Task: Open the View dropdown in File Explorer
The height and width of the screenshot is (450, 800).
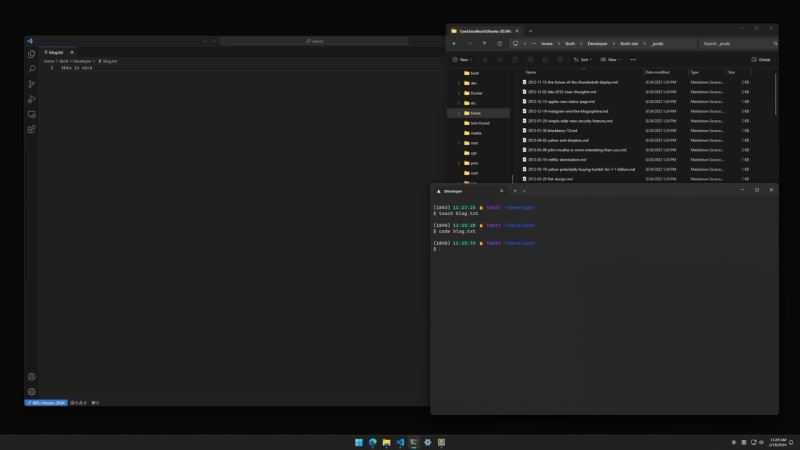Action: [x=612, y=60]
